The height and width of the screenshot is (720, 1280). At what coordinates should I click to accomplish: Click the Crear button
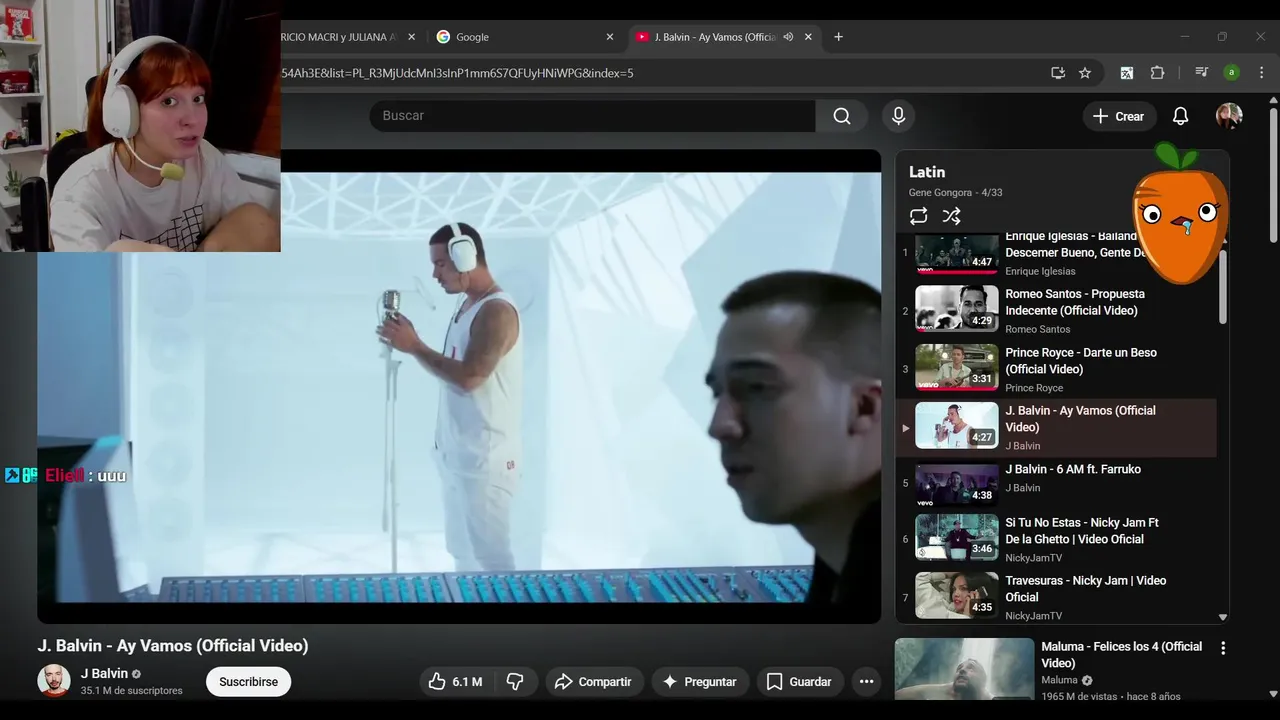(x=1119, y=116)
